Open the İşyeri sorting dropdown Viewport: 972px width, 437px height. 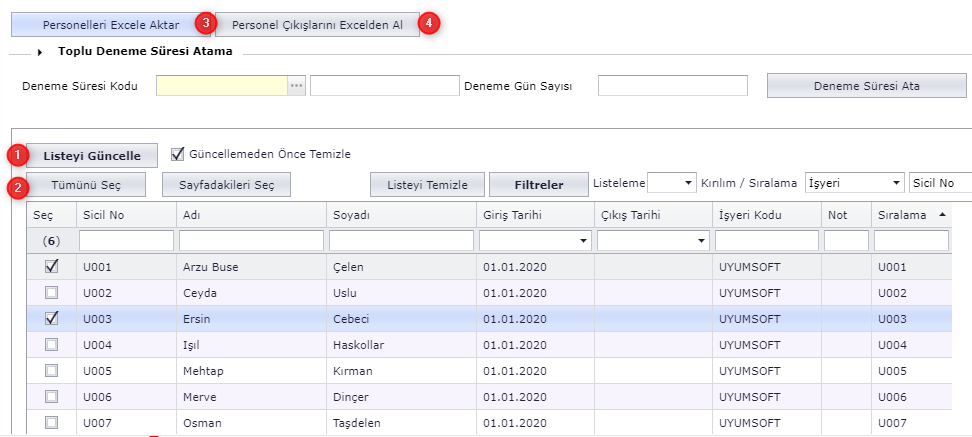pos(894,184)
